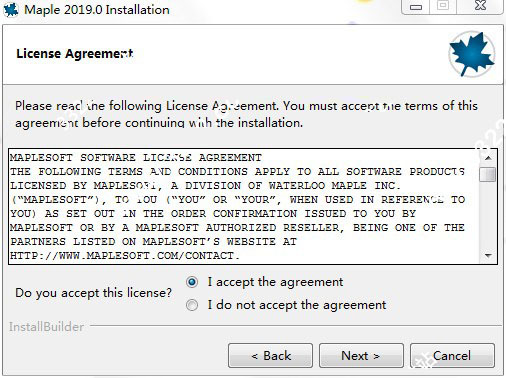The image size is (506, 378).
Task: Click the Maple 2019.0 Installation title text
Action: (97, 10)
